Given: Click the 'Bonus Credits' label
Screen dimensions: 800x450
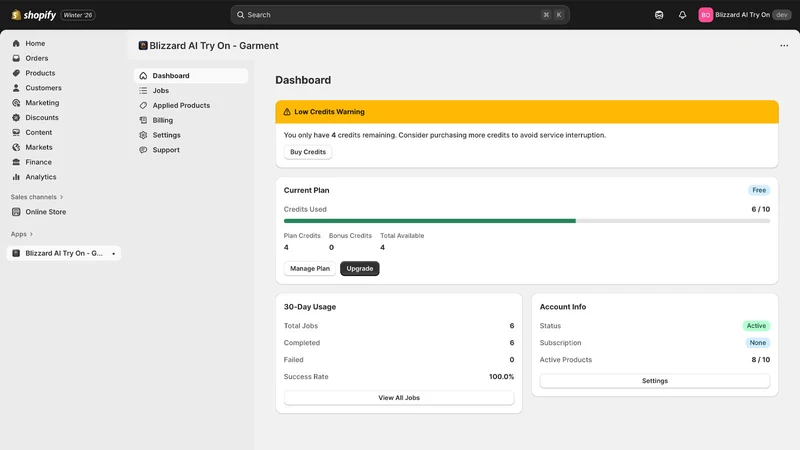Looking at the screenshot, I should [350, 236].
